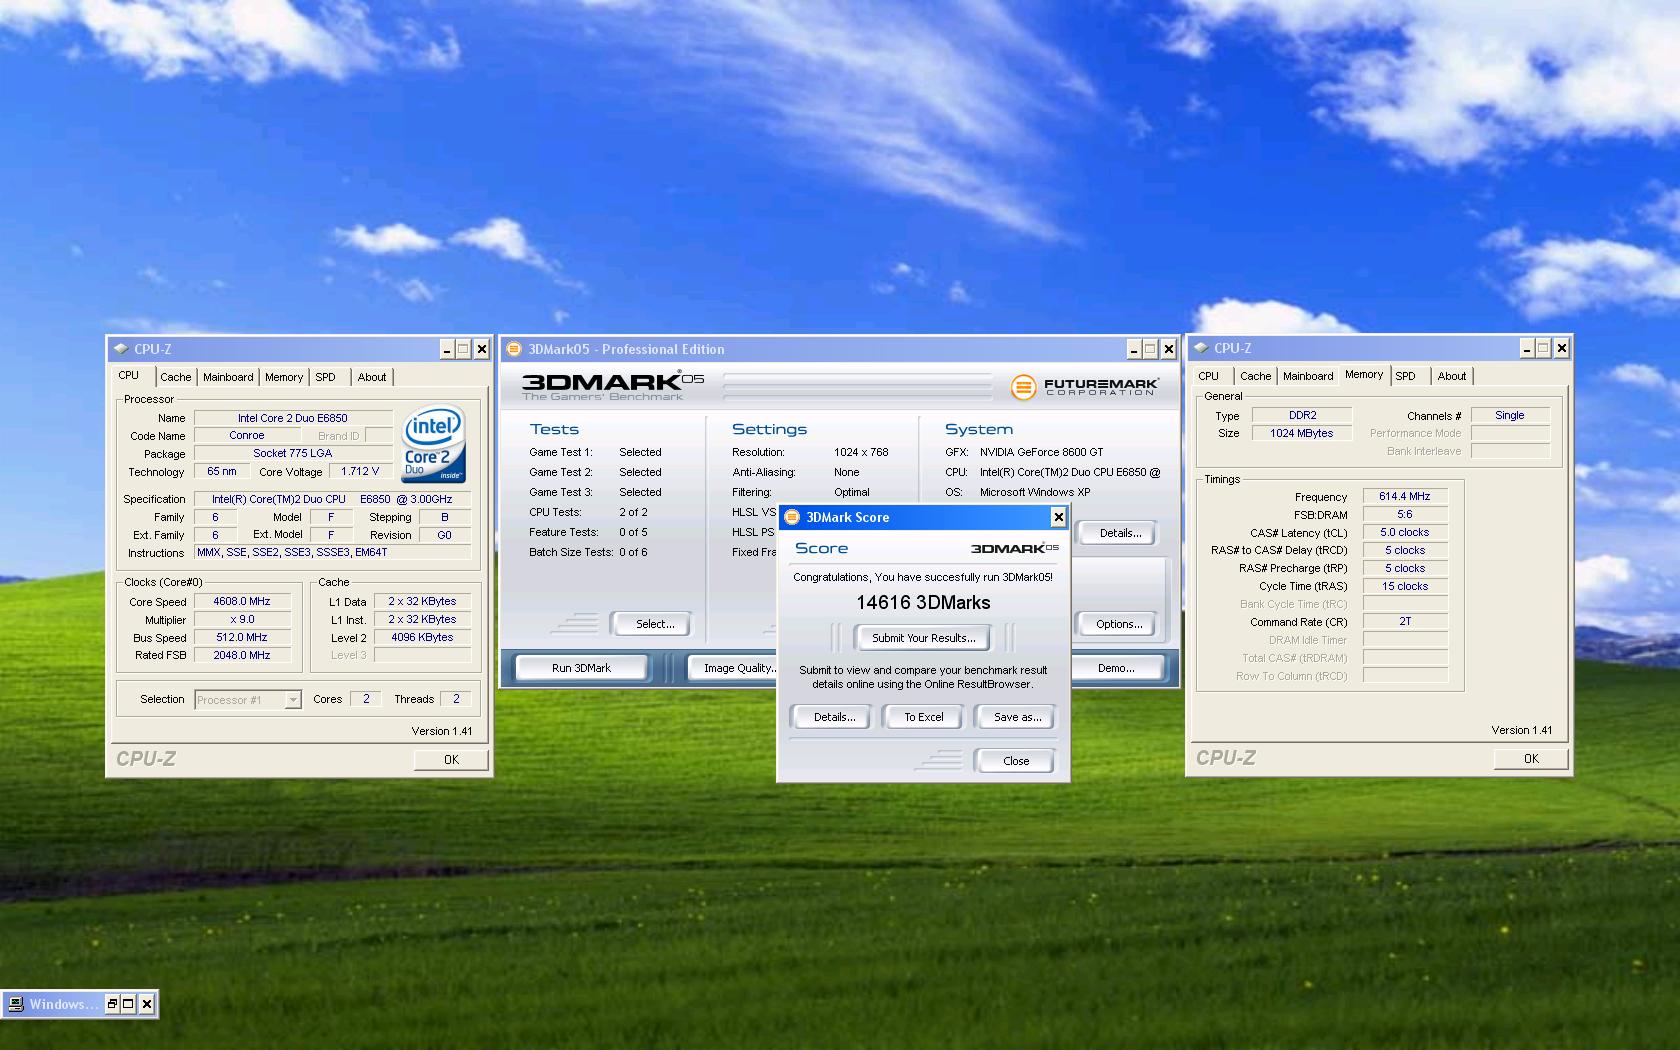
Task: Click OK in the left CPU-Z window
Action: (x=451, y=760)
